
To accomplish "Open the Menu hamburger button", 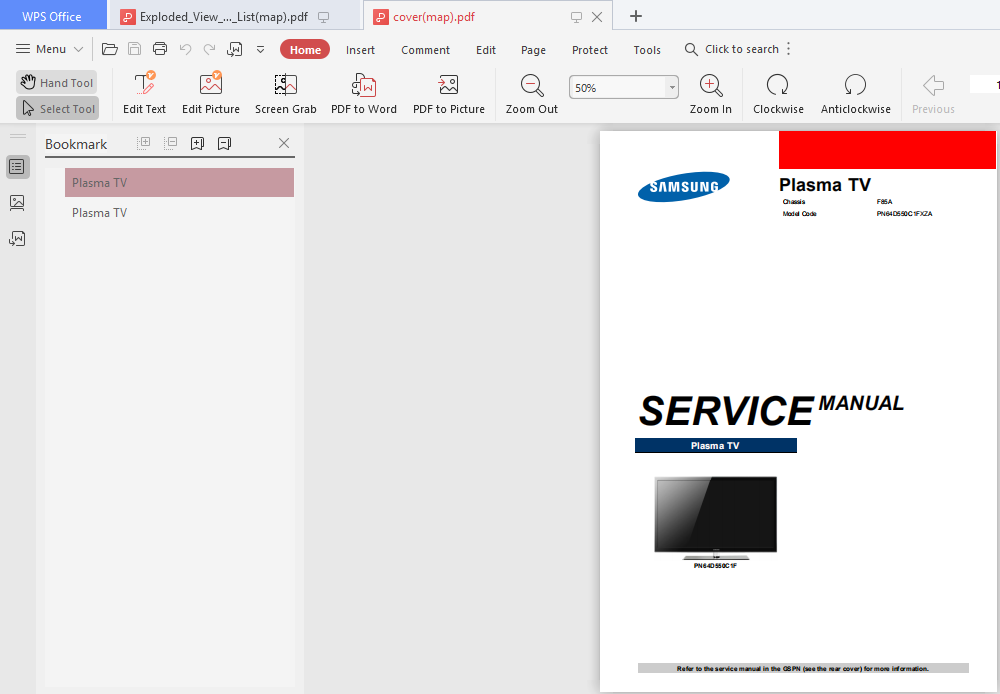I will pyautogui.click(x=49, y=49).
